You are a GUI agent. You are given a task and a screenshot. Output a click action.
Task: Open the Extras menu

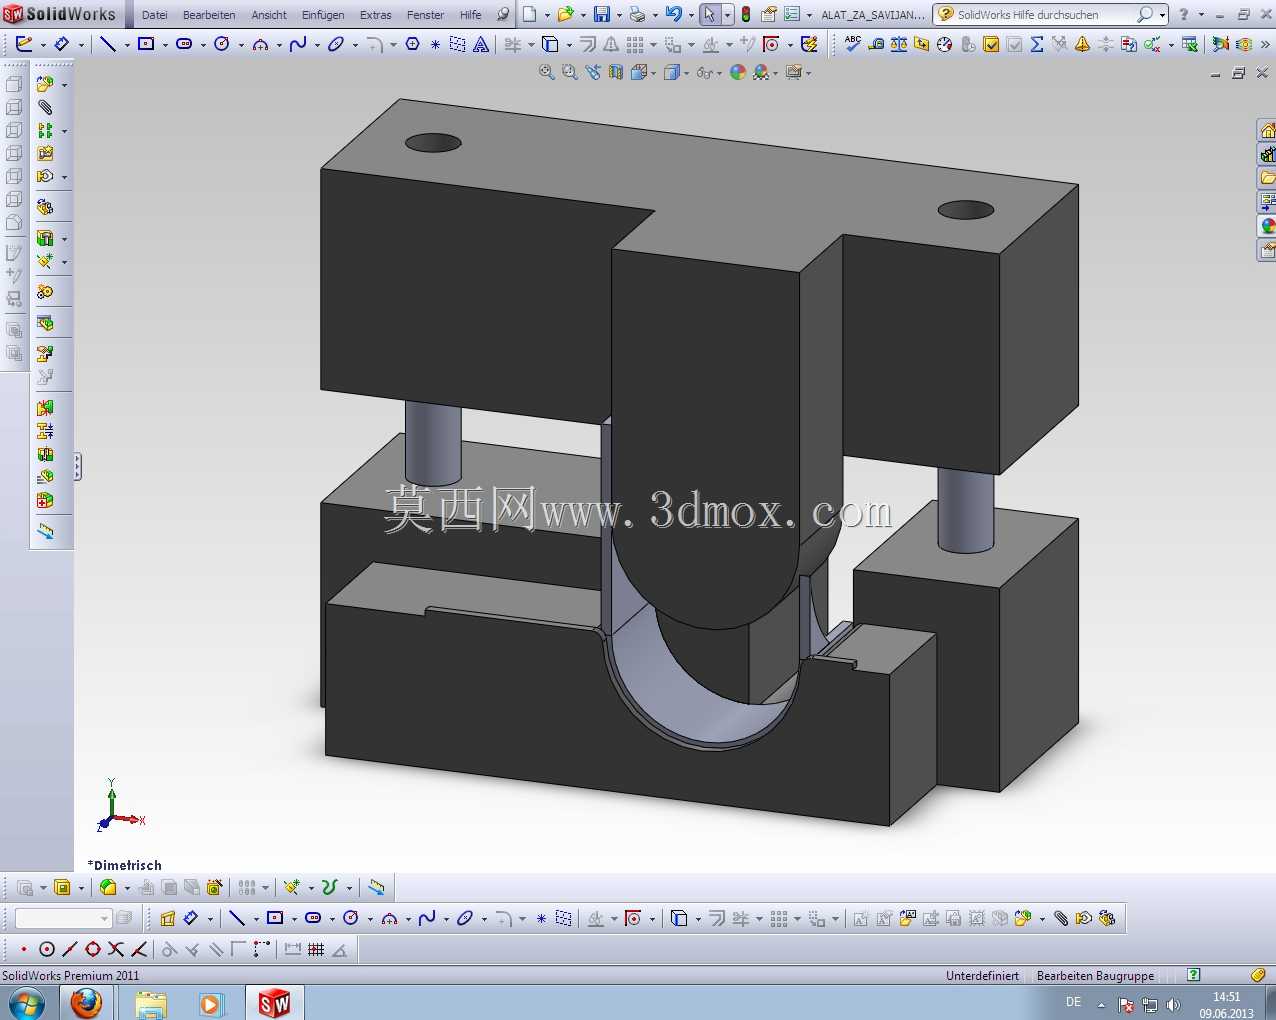[x=376, y=15]
